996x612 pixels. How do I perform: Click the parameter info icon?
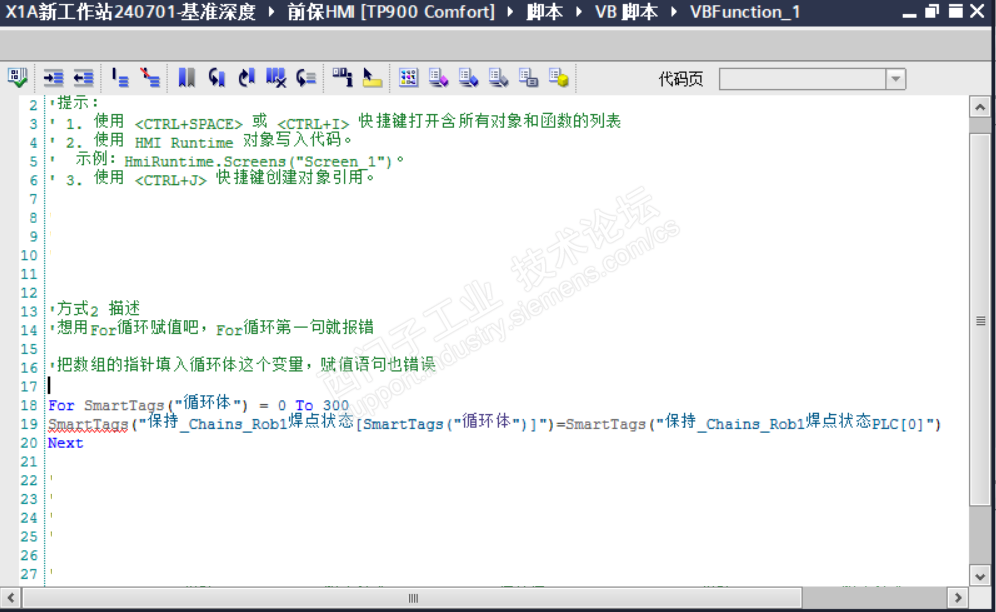click(342, 78)
